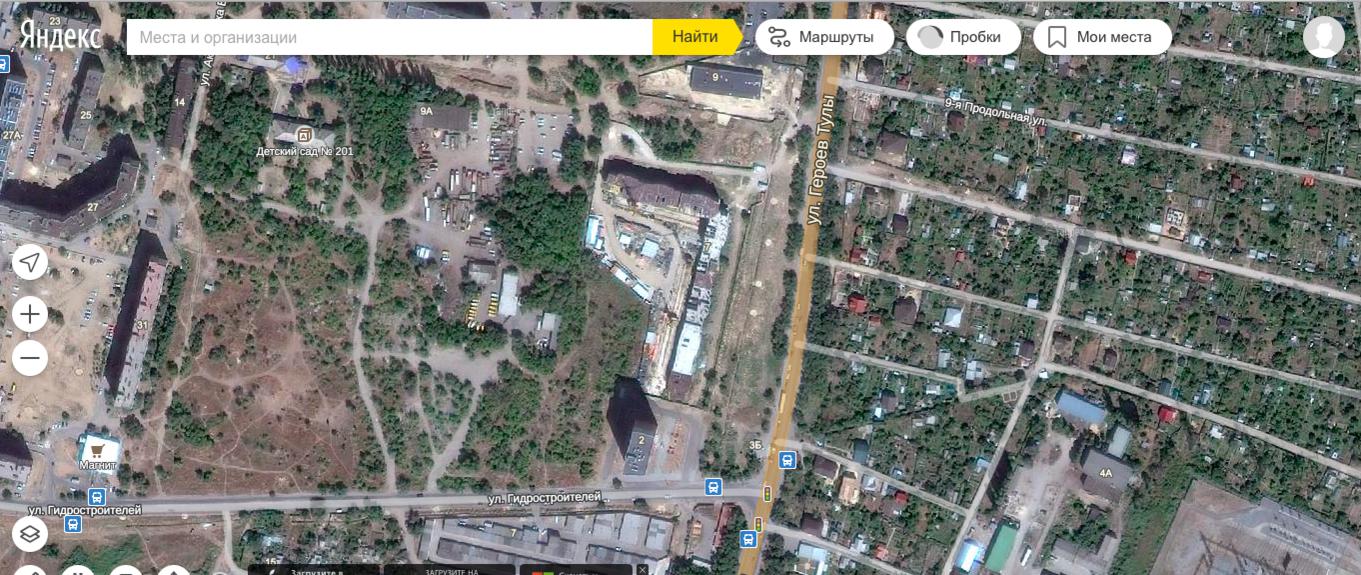Click the Яндекс logo
This screenshot has width=1361, height=575.
click(61, 36)
